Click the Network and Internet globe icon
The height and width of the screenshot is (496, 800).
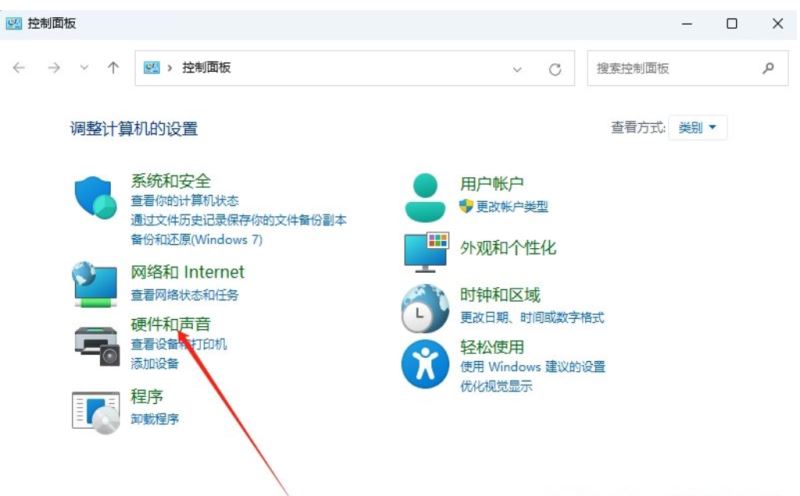[96, 284]
